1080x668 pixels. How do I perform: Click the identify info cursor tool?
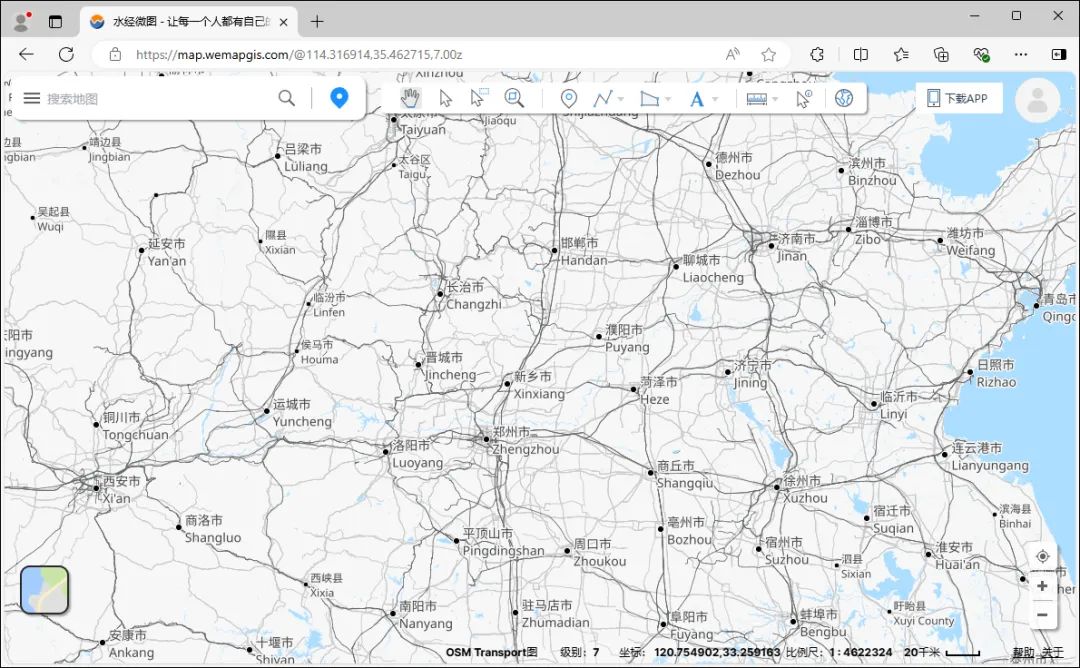pyautogui.click(x=804, y=98)
